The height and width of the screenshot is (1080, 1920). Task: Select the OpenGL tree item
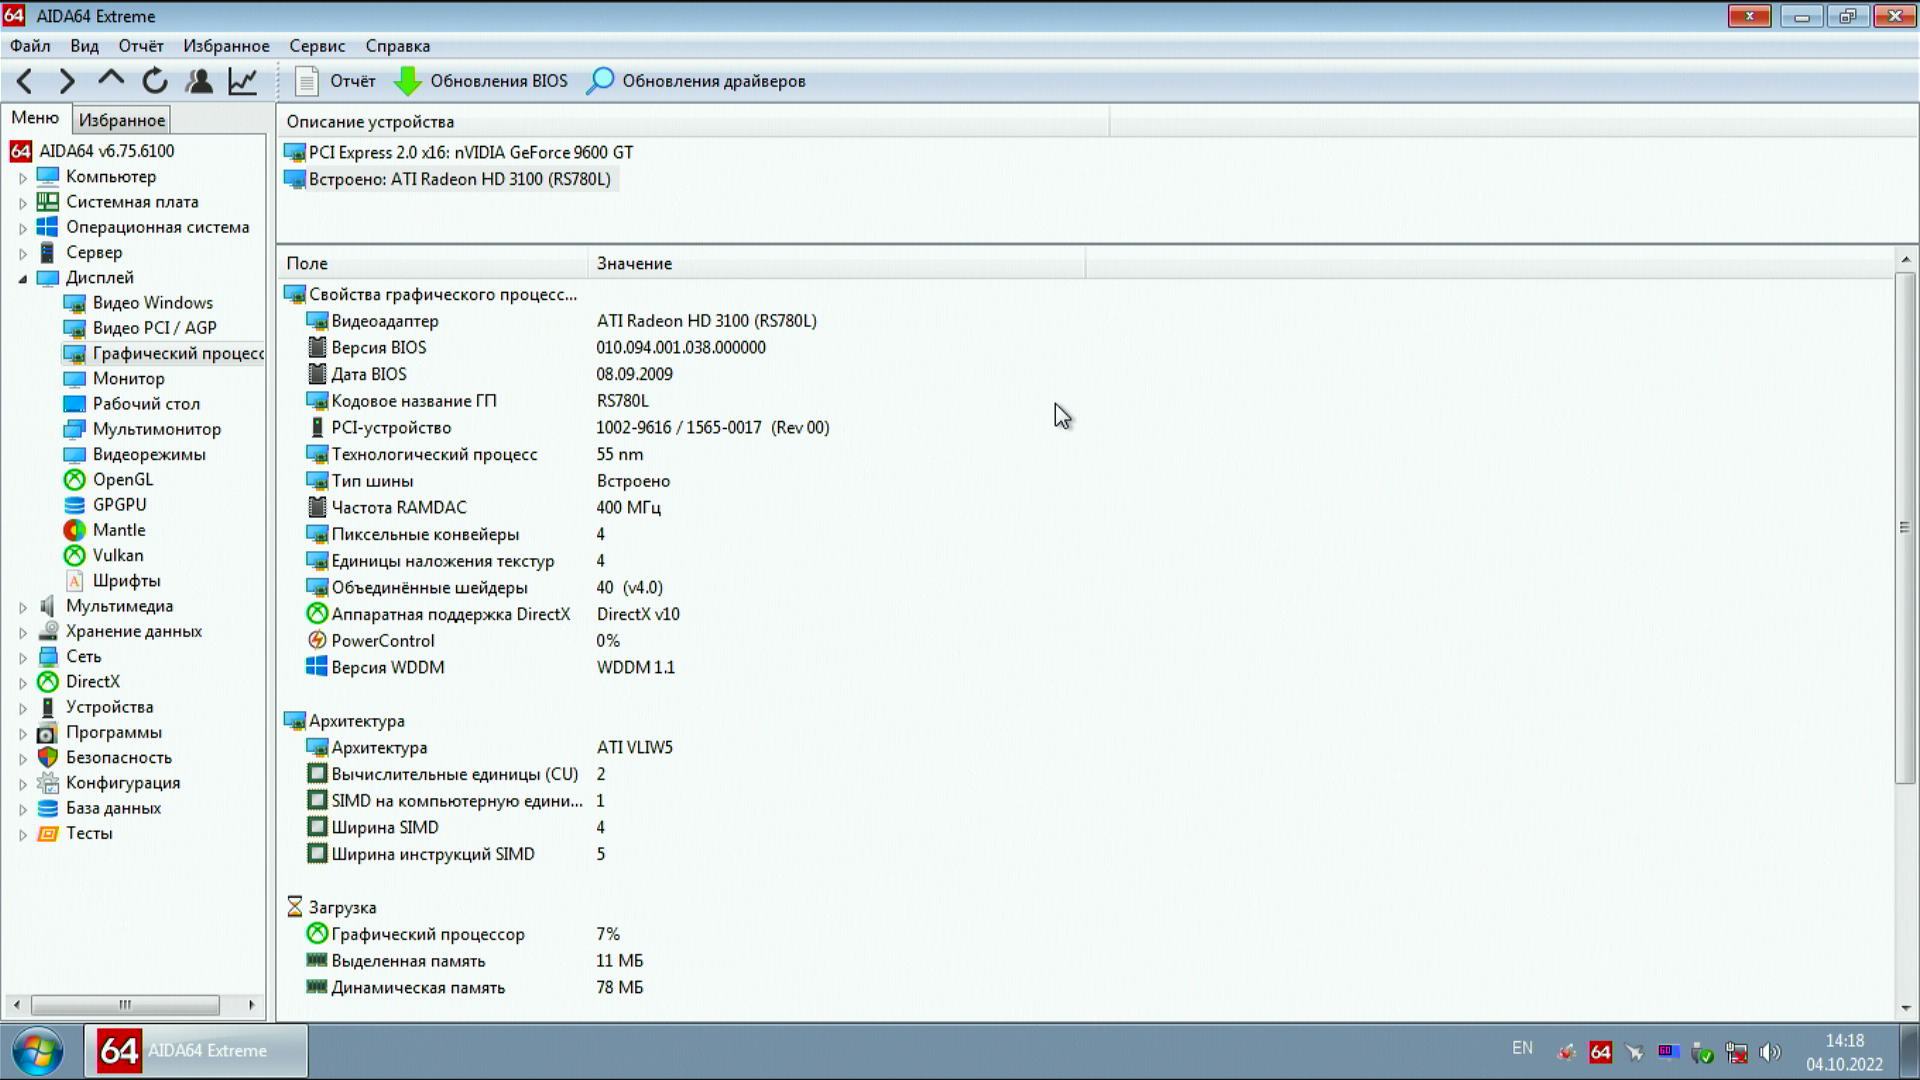(x=122, y=480)
